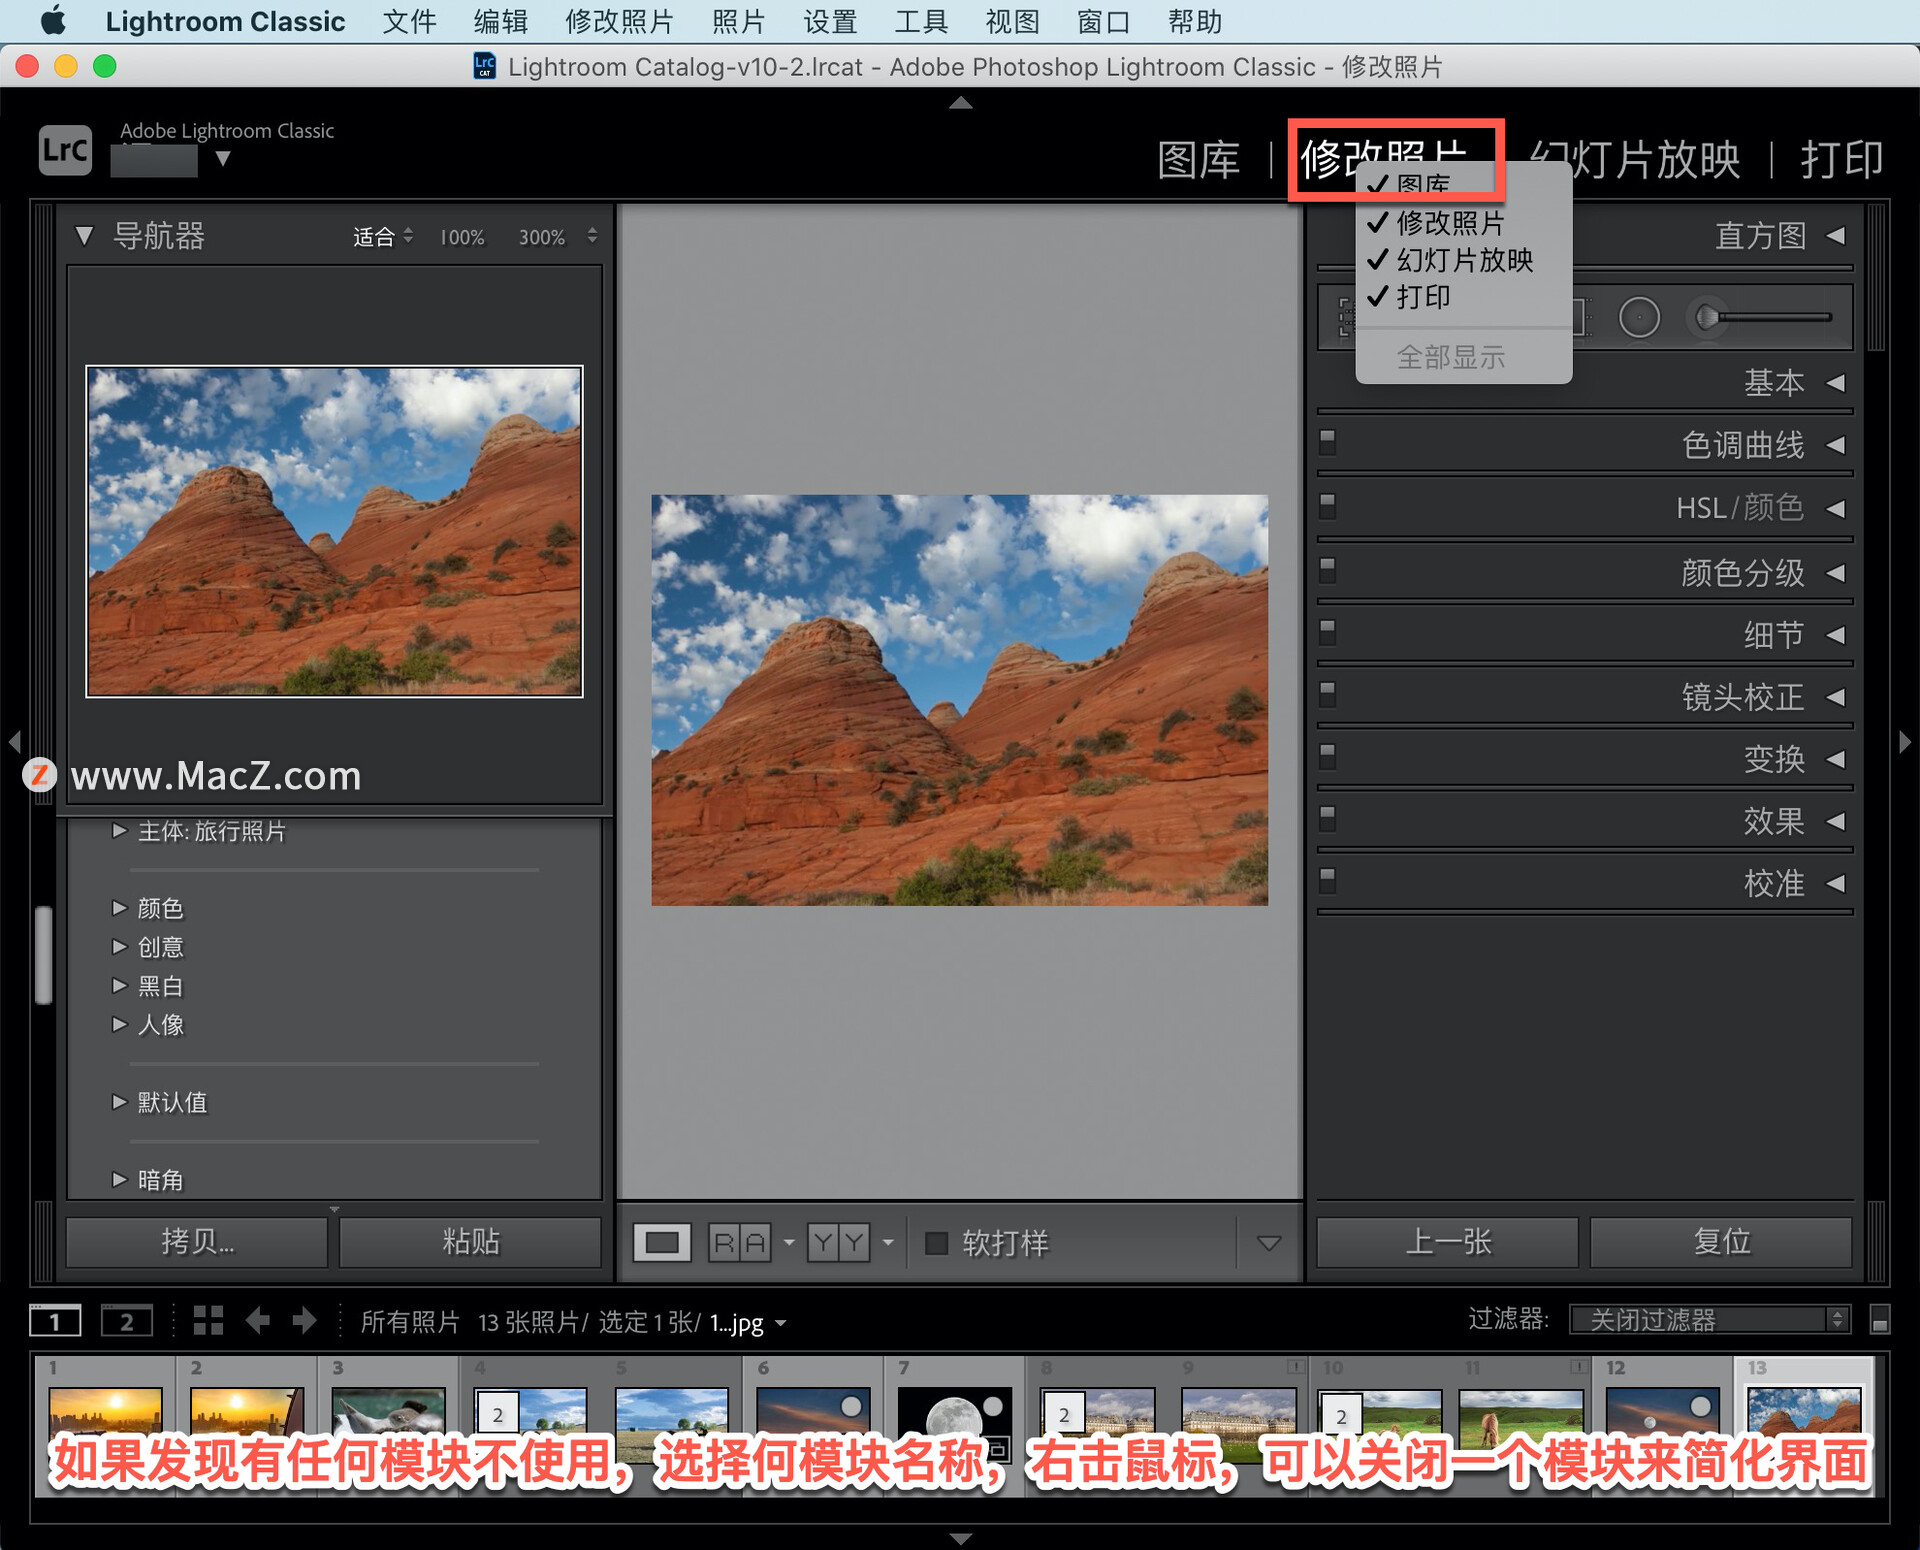Open the 关闭过滤器 filter dropdown

[x=1709, y=1320]
